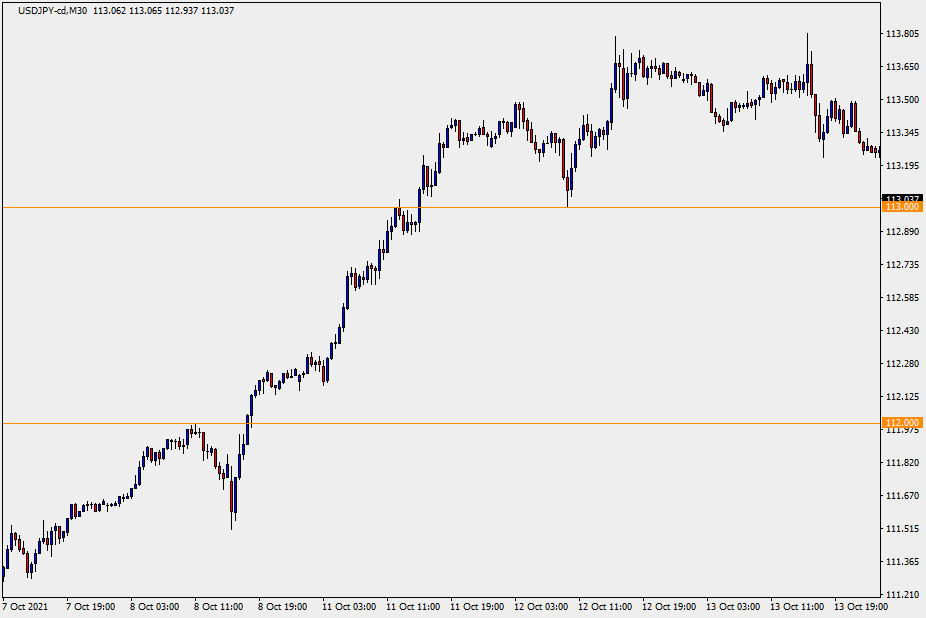
Task: Click the OHLC values in chart header
Action: coord(163,11)
